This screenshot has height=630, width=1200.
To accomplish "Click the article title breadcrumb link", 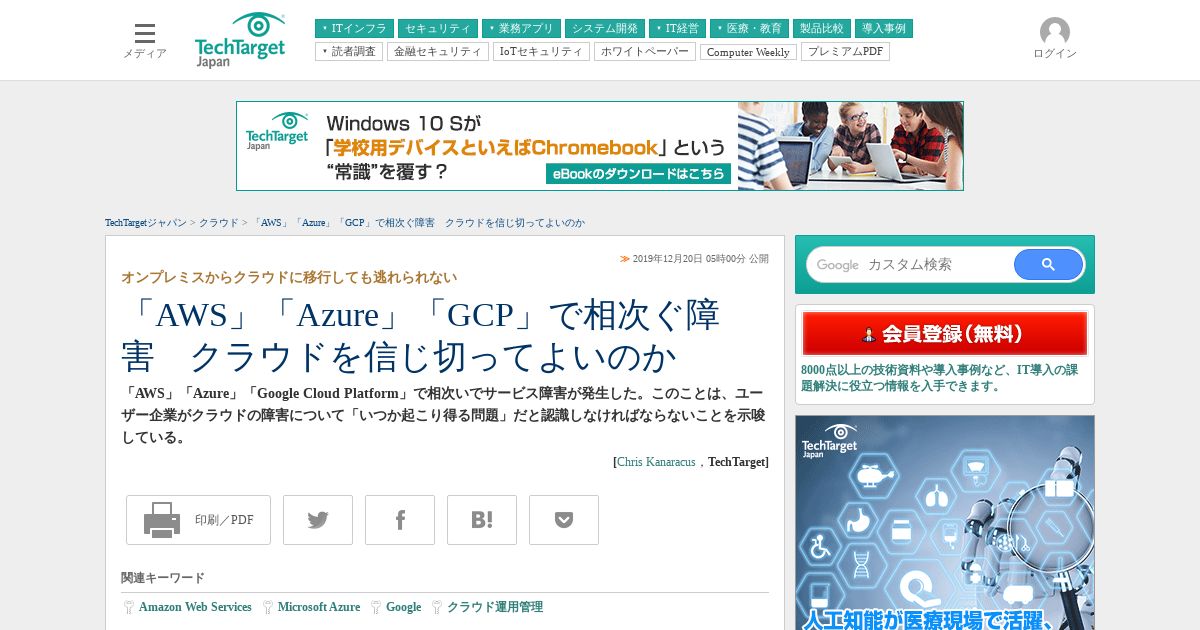I will (419, 223).
